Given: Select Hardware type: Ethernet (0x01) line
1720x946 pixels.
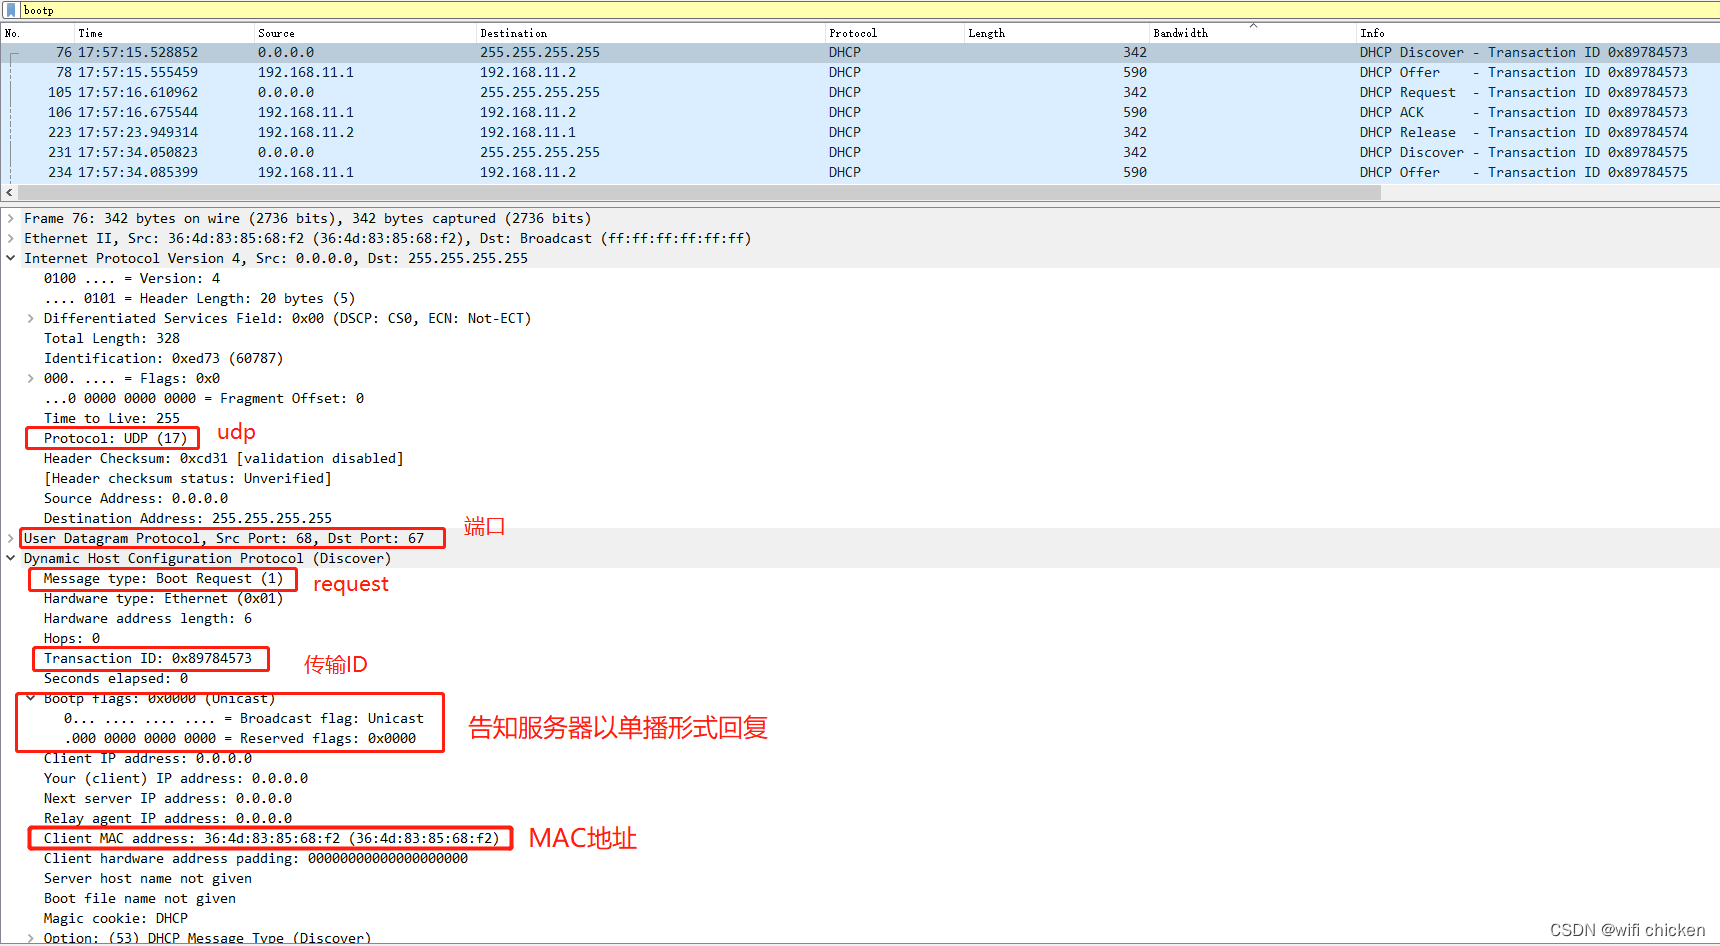Looking at the screenshot, I should point(163,598).
